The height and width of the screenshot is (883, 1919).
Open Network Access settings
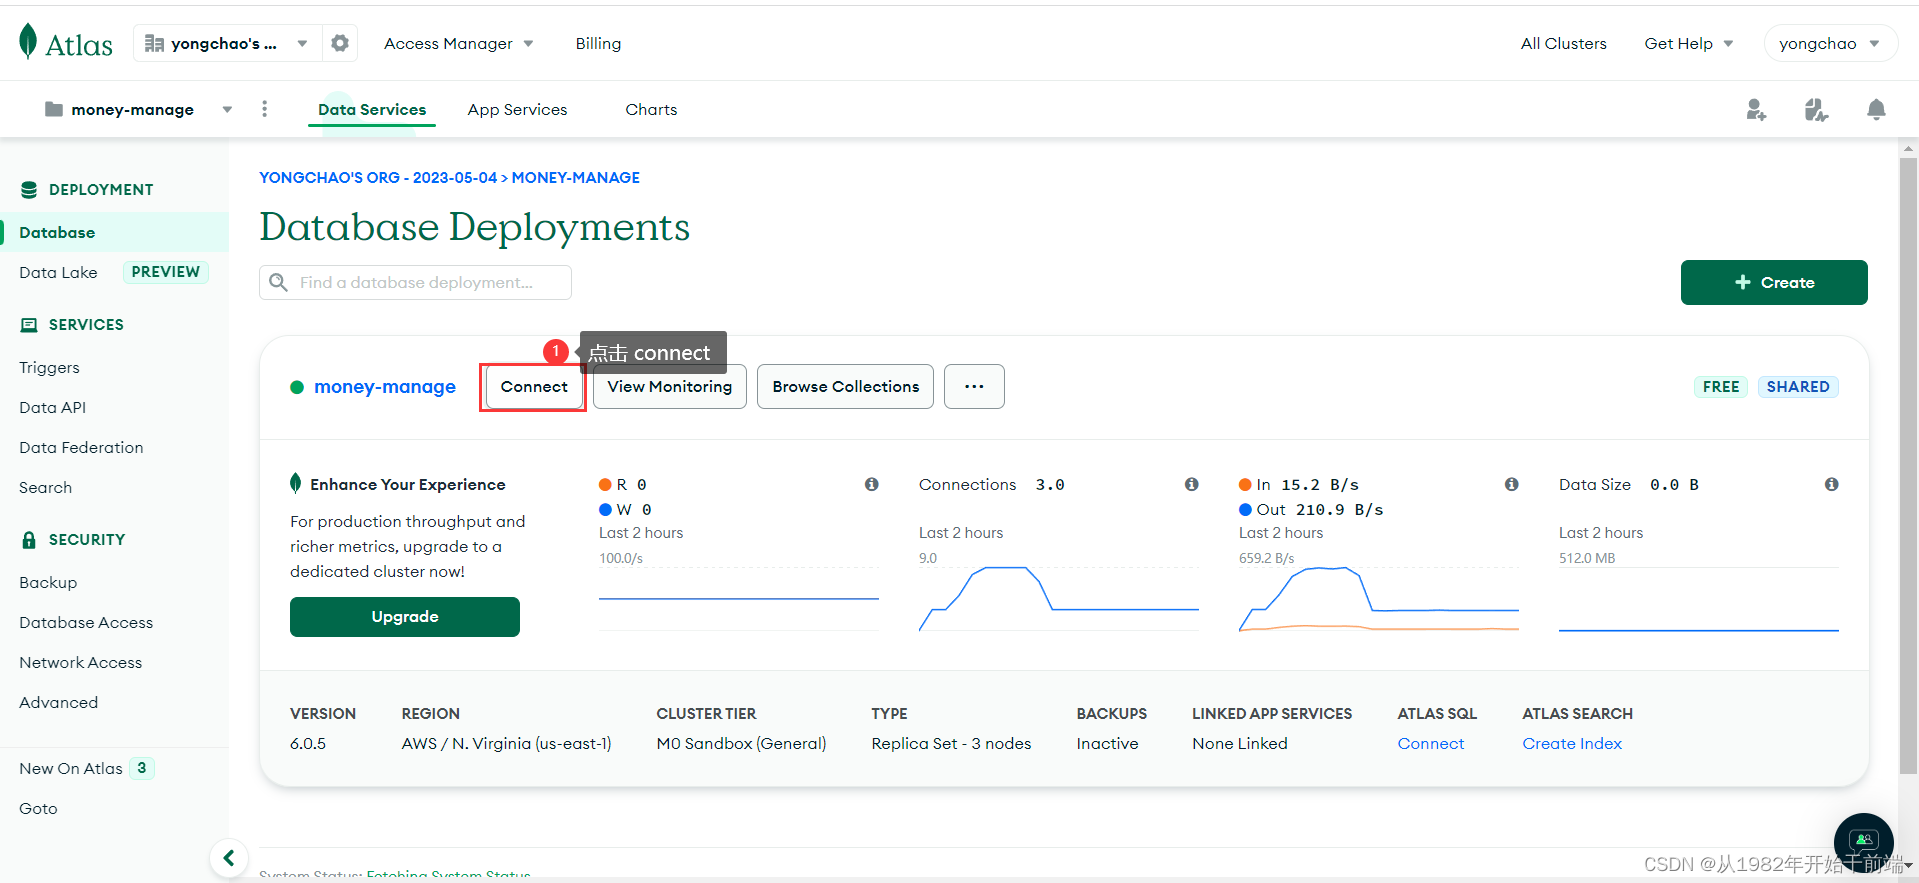point(80,662)
